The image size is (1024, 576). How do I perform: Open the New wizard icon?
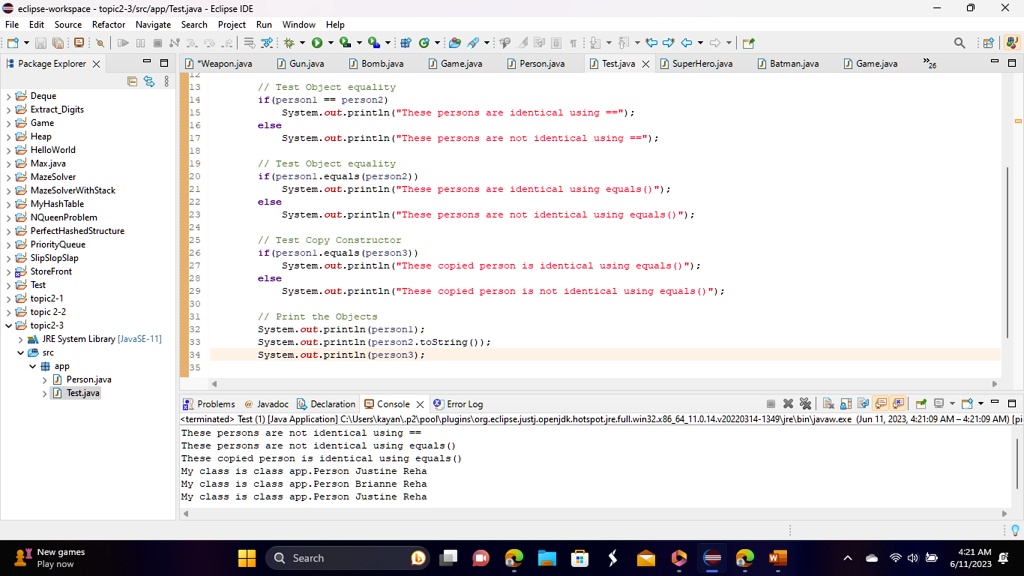[x=13, y=43]
